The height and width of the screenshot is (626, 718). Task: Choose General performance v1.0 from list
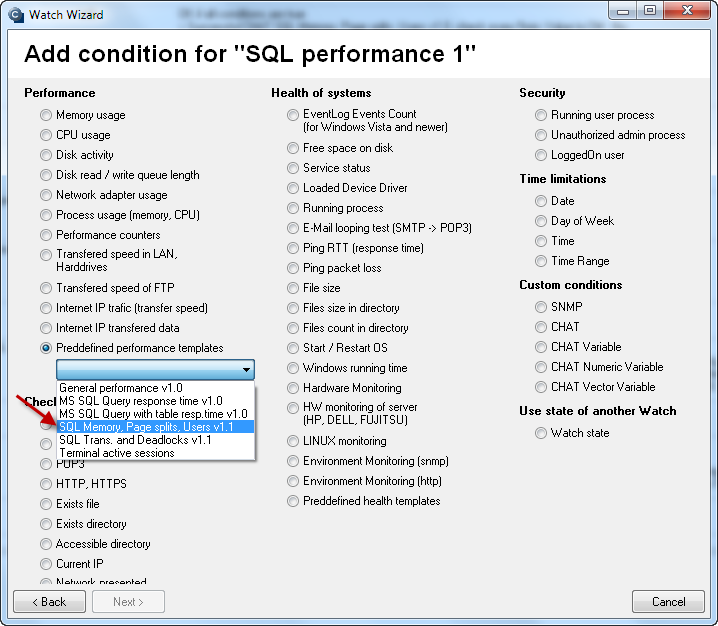coord(156,388)
